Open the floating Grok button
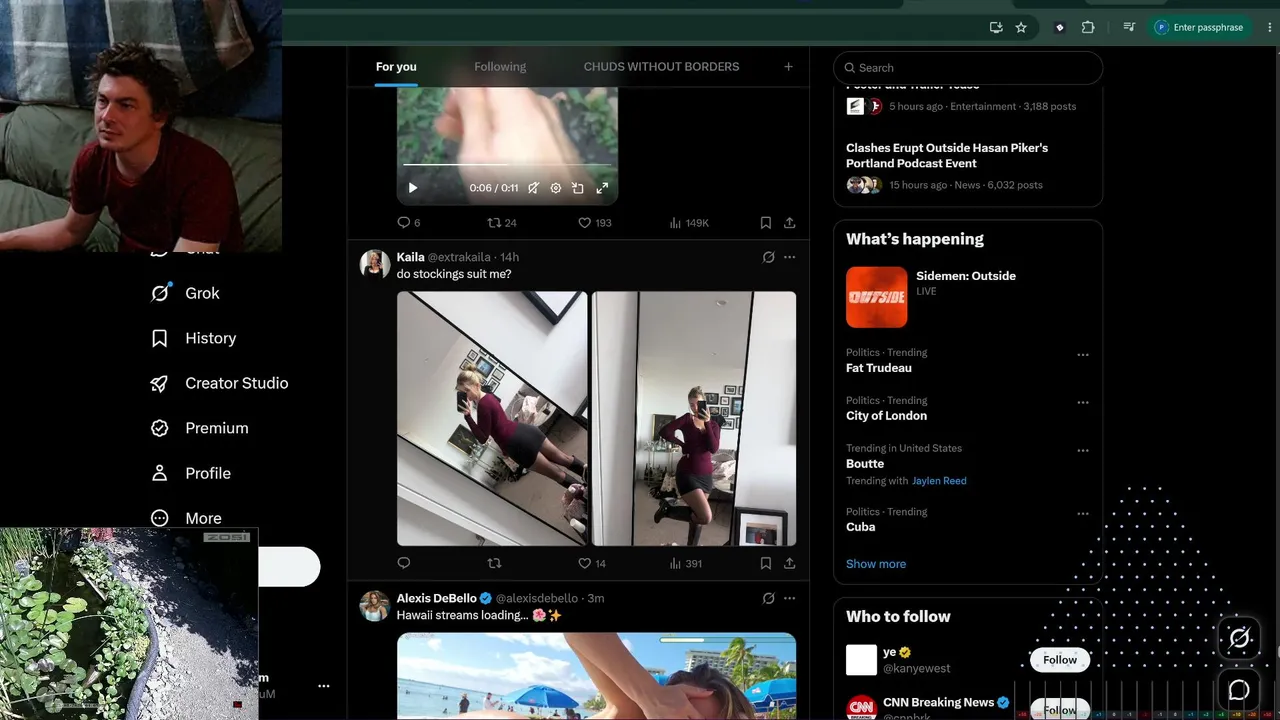1280x720 pixels. click(1239, 638)
